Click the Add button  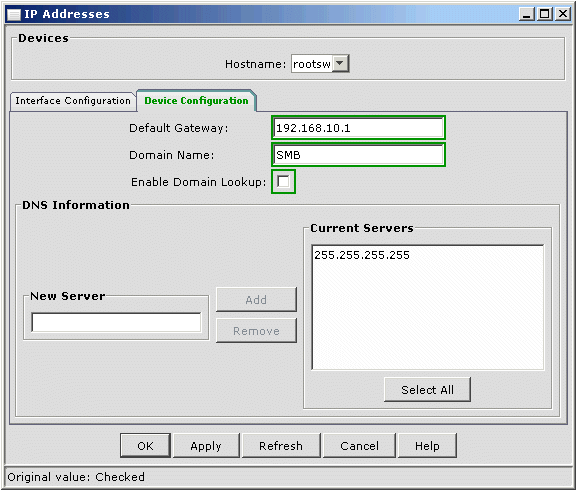pos(256,299)
